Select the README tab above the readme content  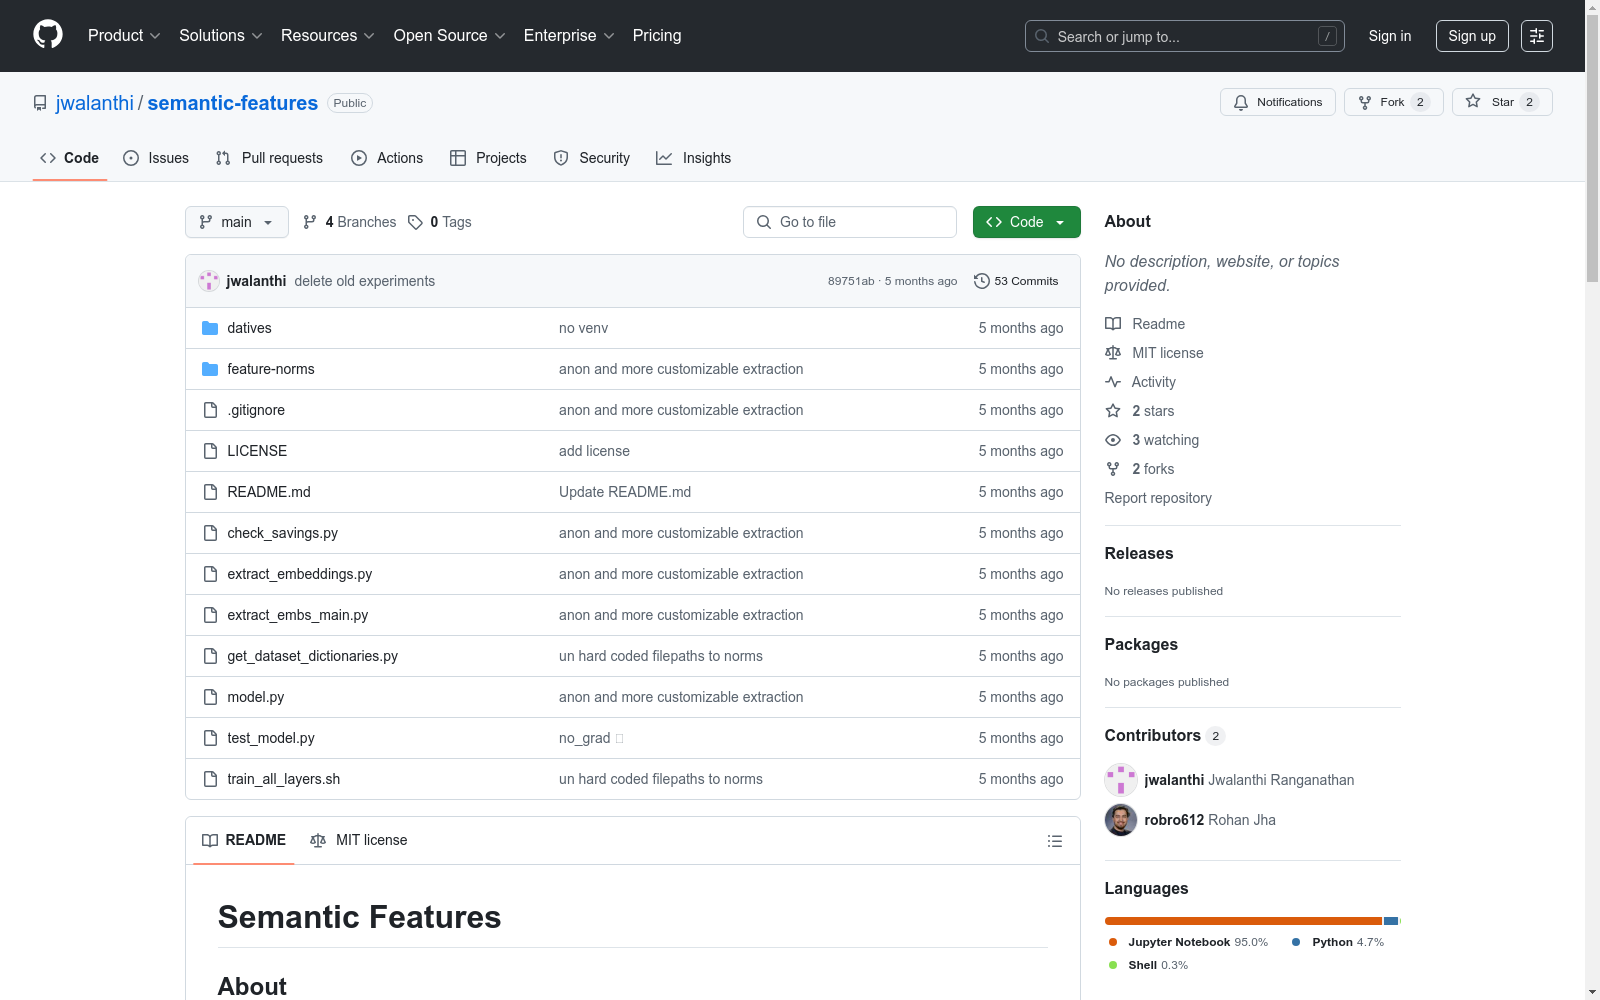[244, 840]
